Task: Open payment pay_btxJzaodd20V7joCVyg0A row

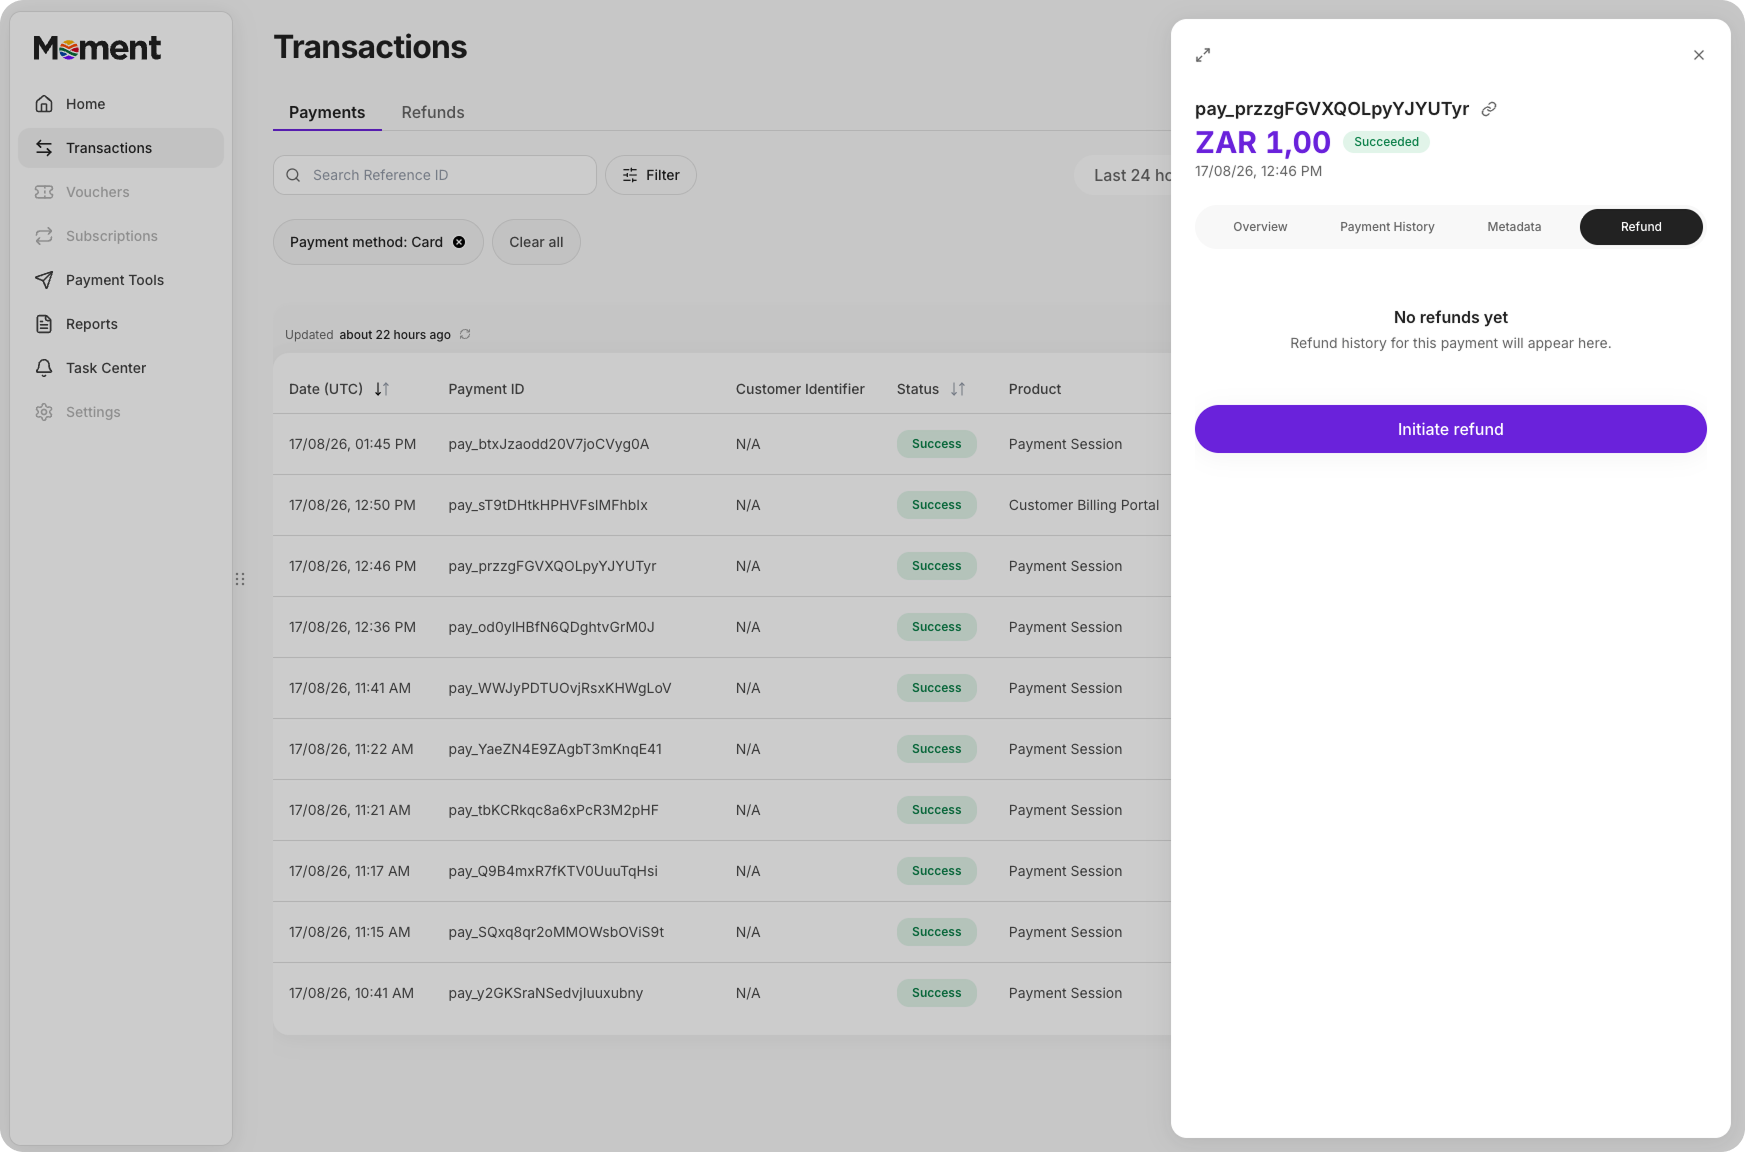Action: [x=722, y=444]
